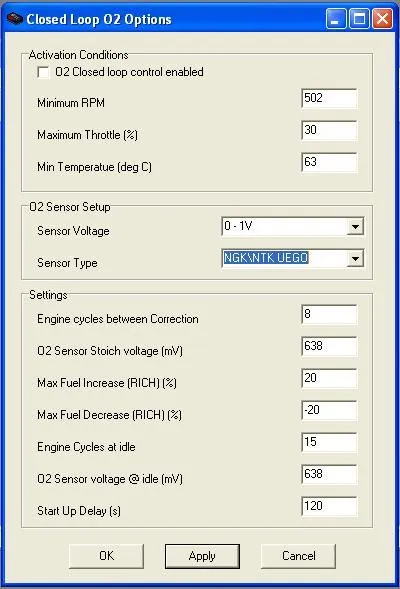Click the Engine Cycles at idle field
The width and height of the screenshot is (400, 589).
(x=329, y=442)
